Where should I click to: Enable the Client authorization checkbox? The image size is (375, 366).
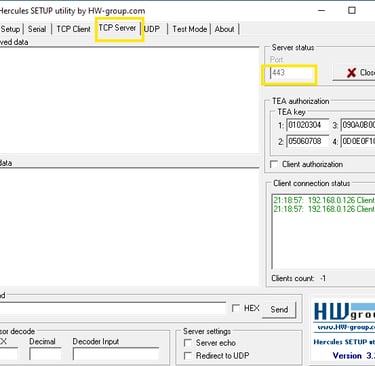(274, 164)
